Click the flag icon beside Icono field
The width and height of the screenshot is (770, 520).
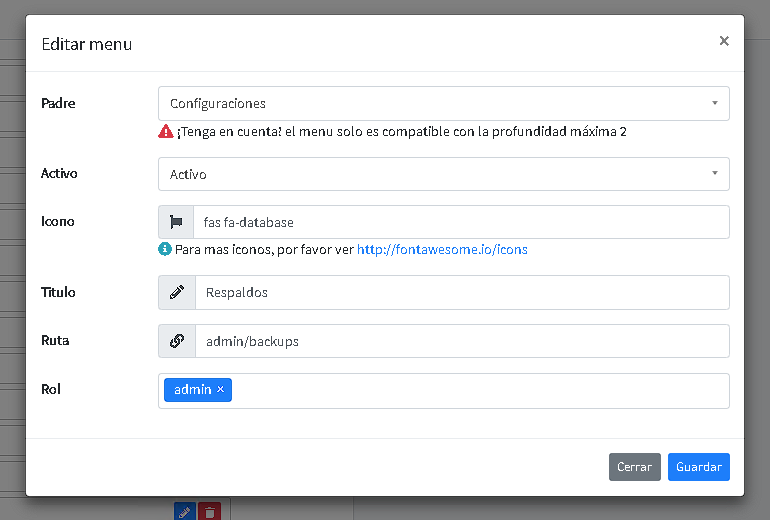[176, 222]
